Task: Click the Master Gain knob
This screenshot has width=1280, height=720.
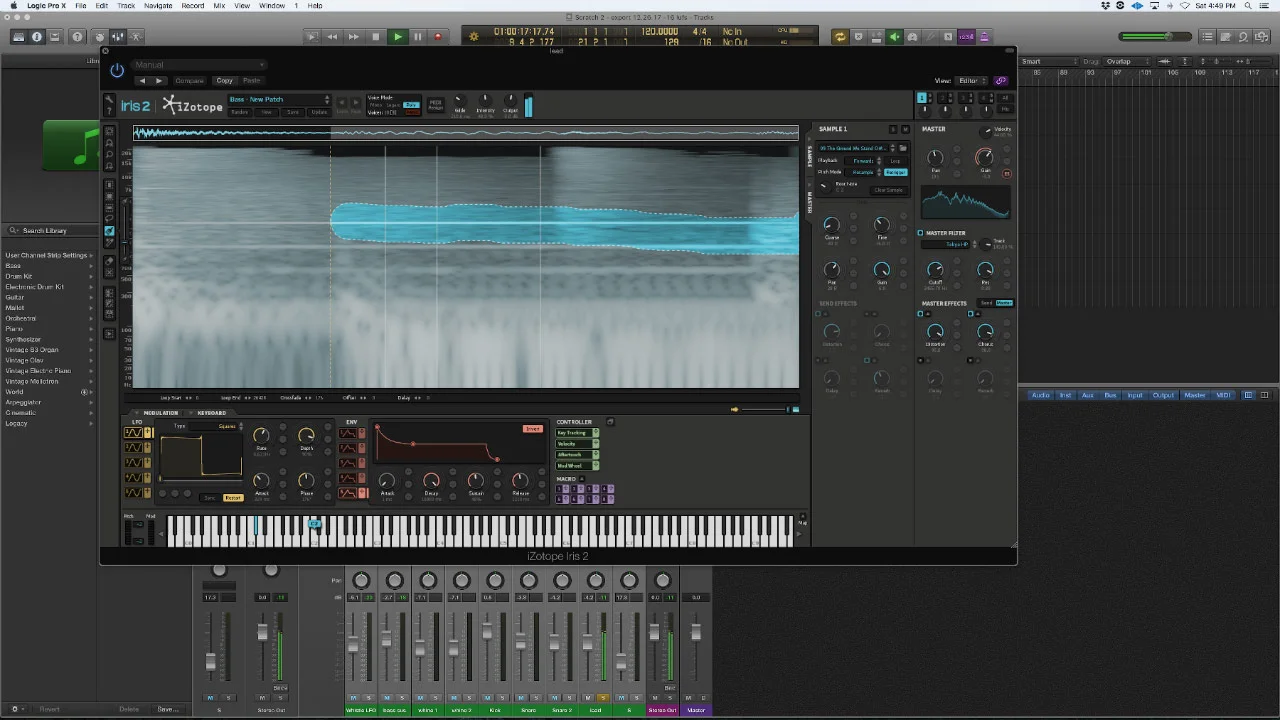Action: tap(985, 157)
